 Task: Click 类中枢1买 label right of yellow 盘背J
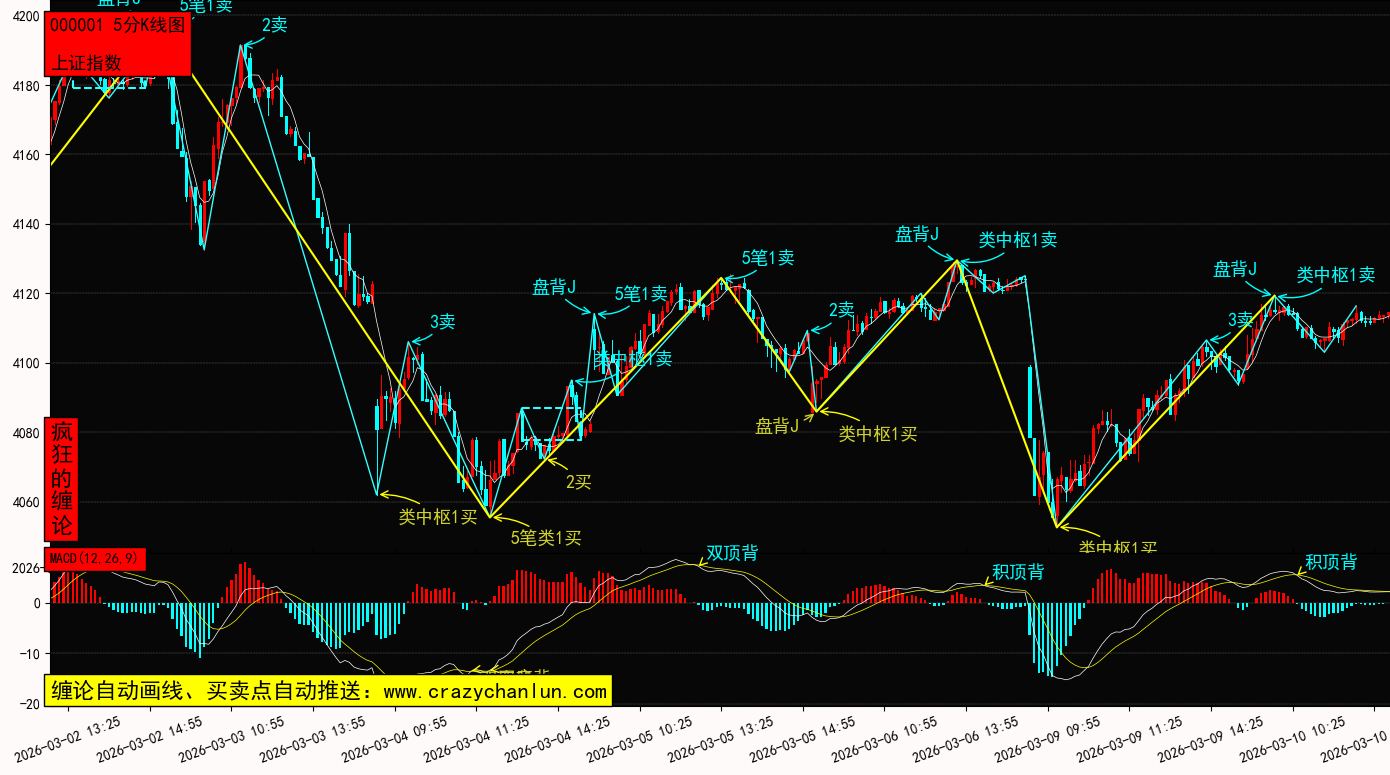point(877,434)
